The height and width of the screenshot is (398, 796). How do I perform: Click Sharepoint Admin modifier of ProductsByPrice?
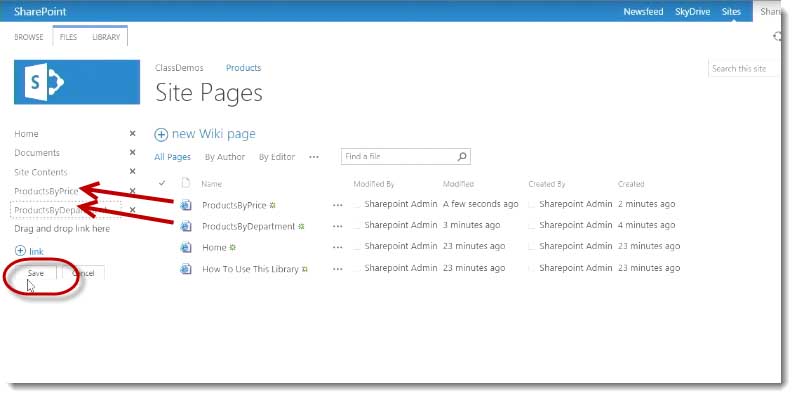(401, 204)
